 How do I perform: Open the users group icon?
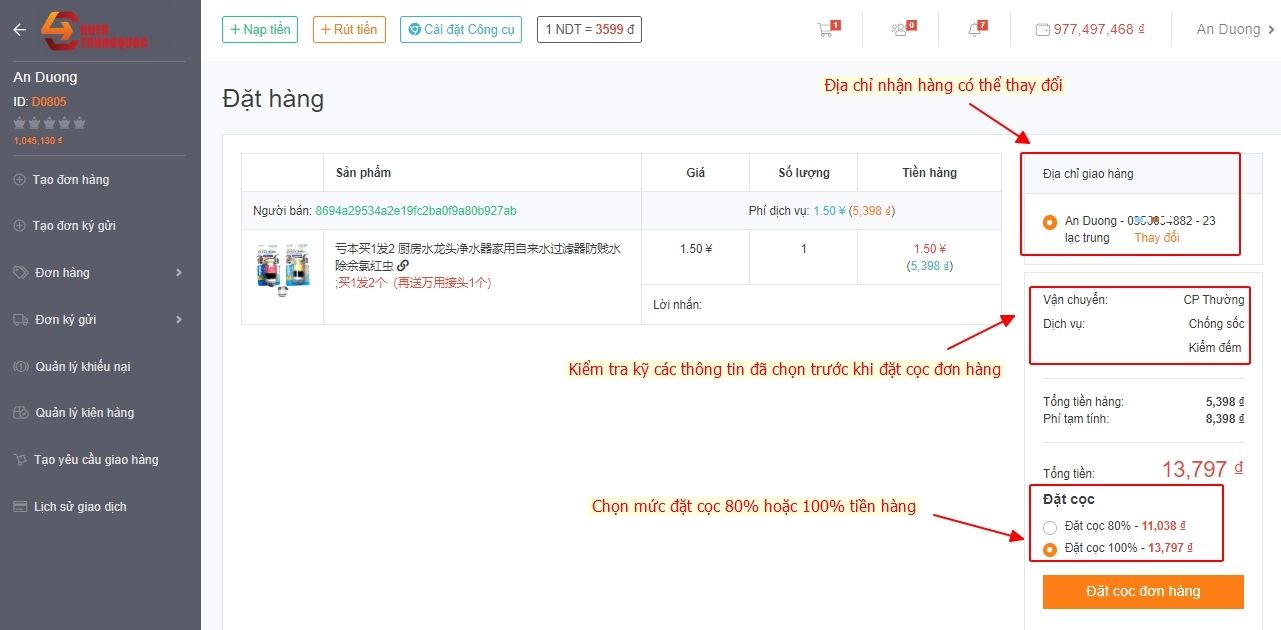pyautogui.click(x=899, y=30)
